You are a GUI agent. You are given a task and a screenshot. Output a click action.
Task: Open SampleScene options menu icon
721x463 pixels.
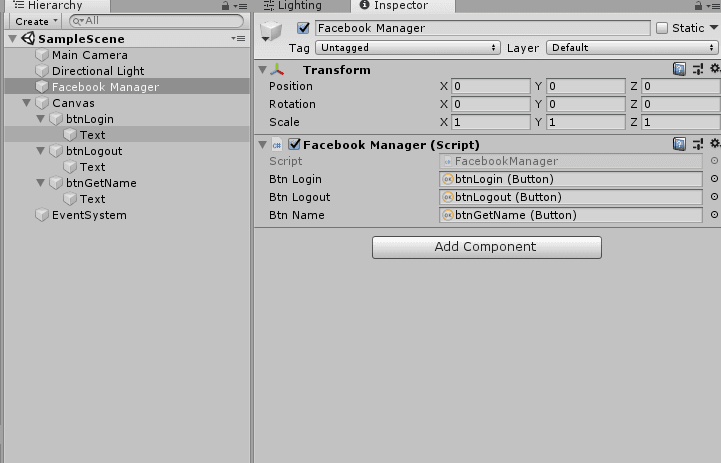pos(238,39)
